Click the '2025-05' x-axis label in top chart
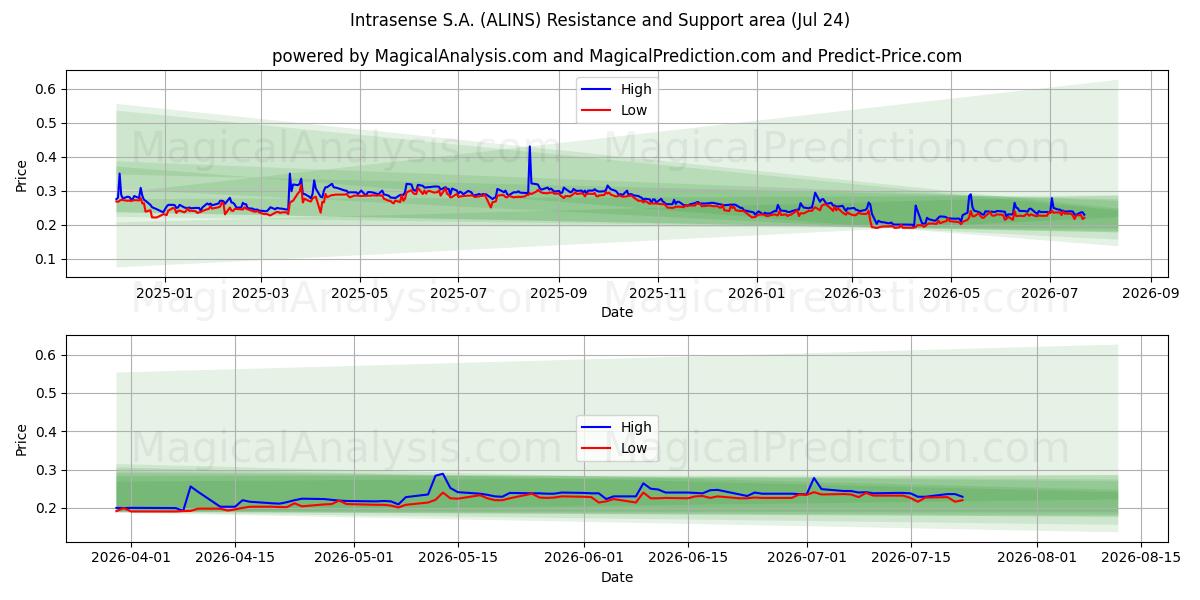 [x=360, y=293]
